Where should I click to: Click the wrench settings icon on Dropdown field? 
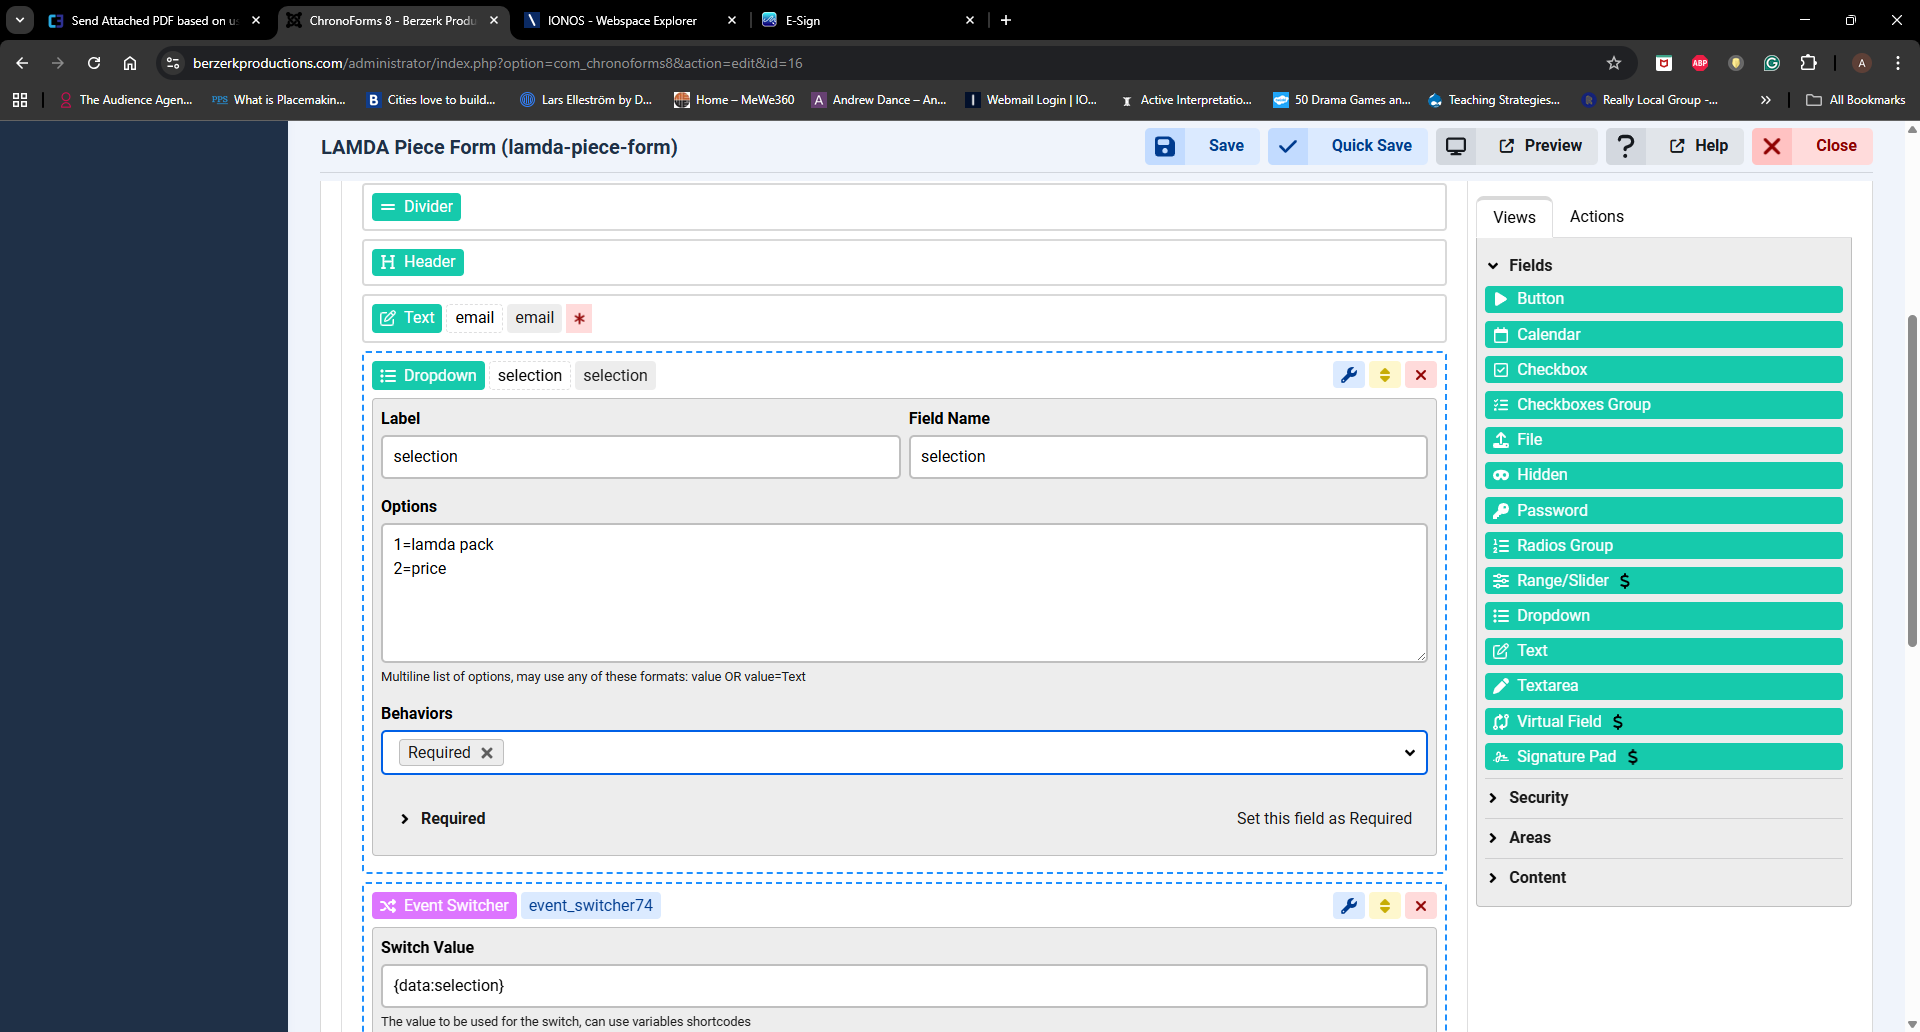(x=1349, y=375)
